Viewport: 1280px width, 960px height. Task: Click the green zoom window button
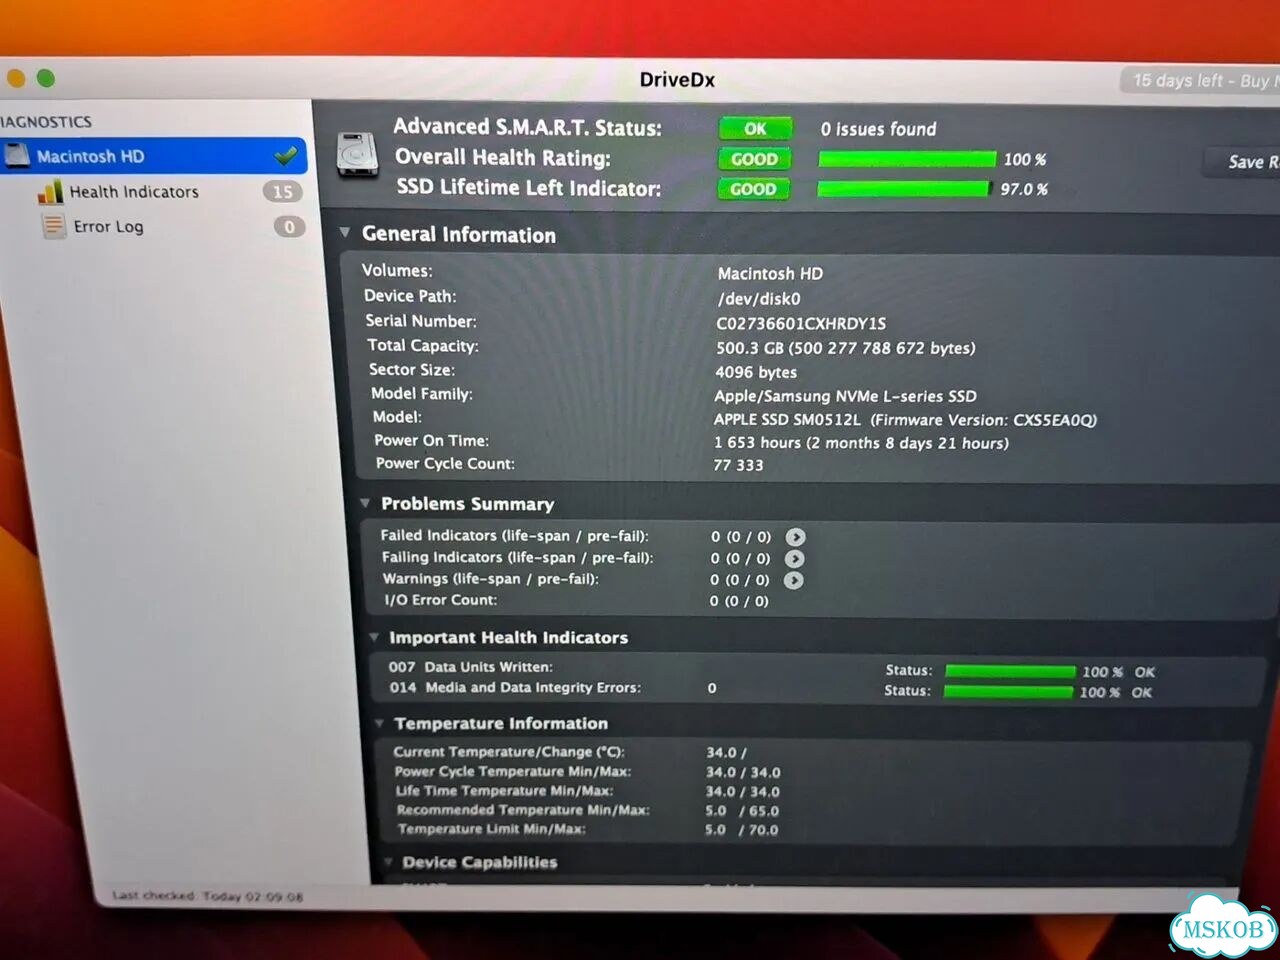click(x=46, y=78)
